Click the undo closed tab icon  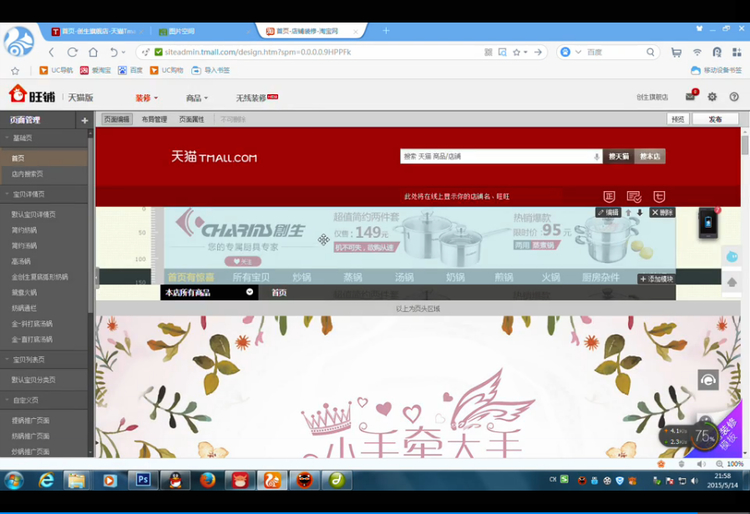pyautogui.click(x=114, y=52)
